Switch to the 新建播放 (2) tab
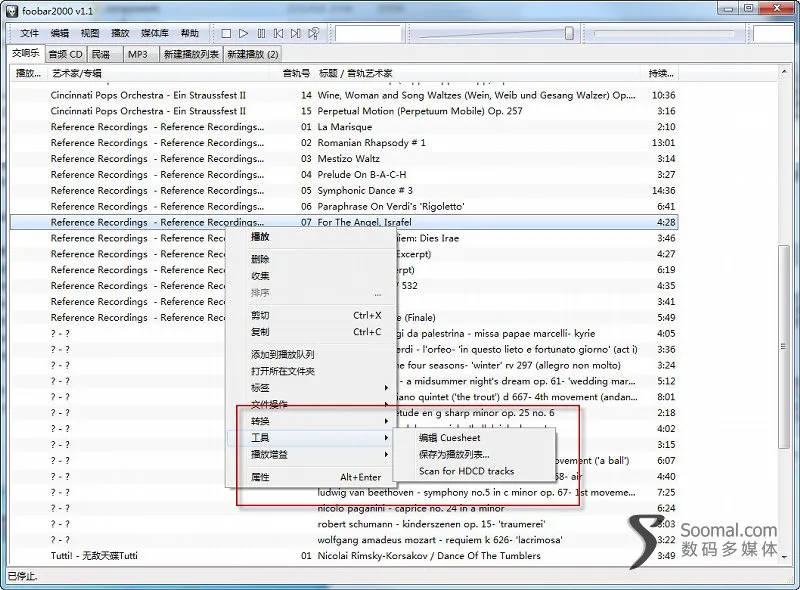Screen dimensions: 800x590 pos(253,54)
